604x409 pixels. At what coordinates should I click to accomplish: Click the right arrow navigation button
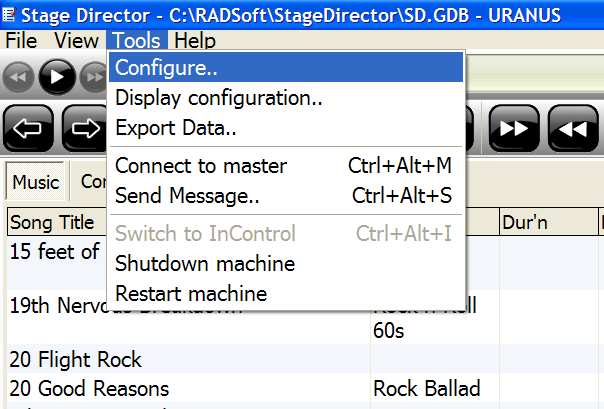point(85,128)
